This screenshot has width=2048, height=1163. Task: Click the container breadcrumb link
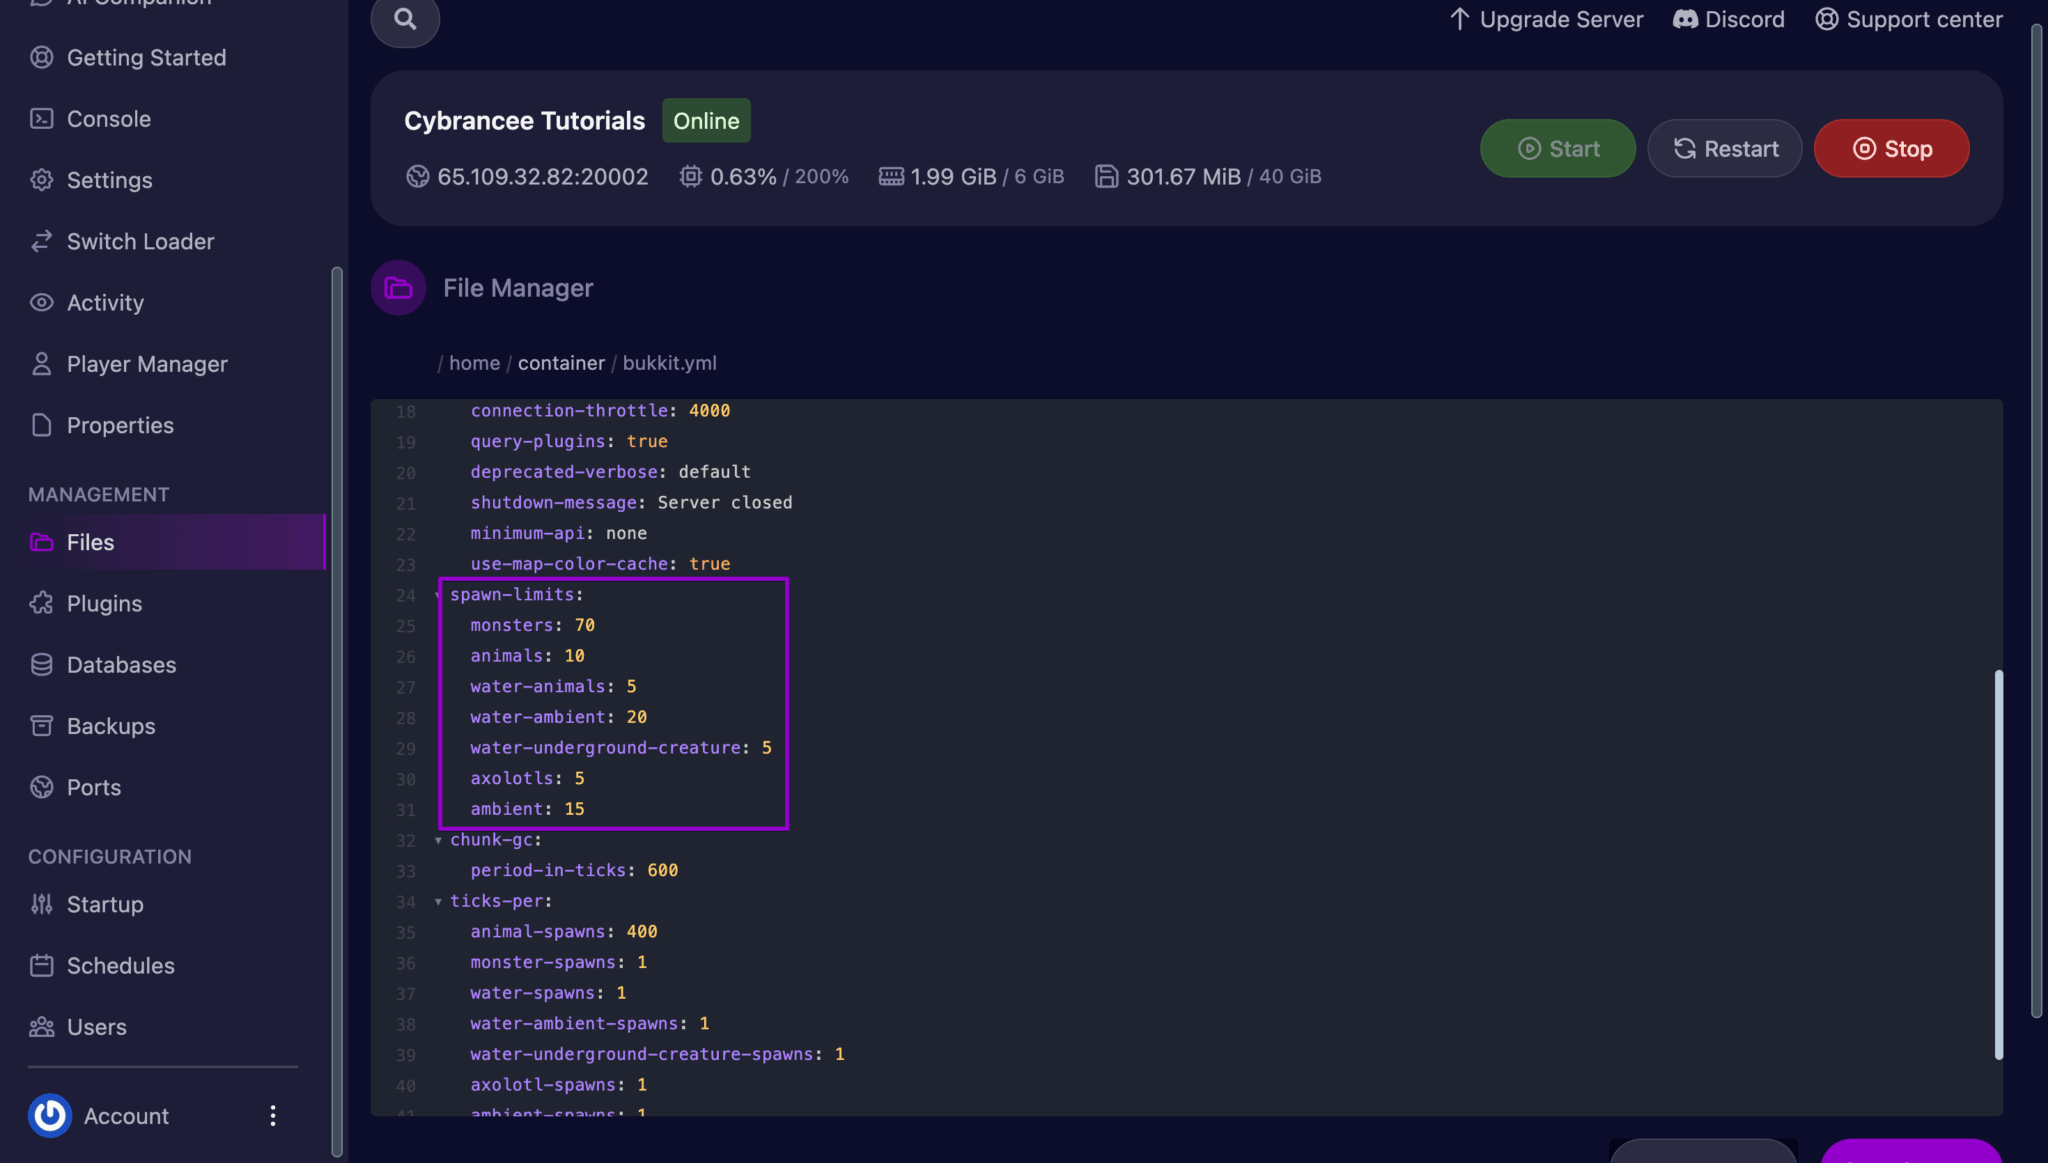pyautogui.click(x=561, y=363)
